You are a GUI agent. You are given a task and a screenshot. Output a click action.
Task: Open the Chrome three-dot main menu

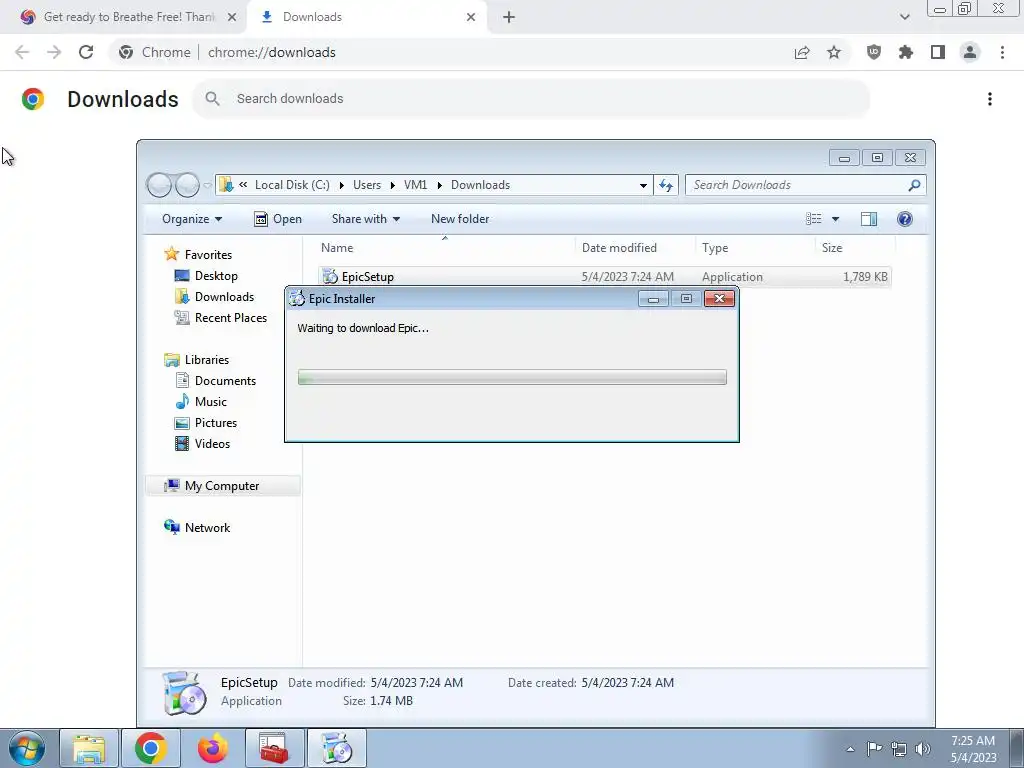tap(1002, 52)
